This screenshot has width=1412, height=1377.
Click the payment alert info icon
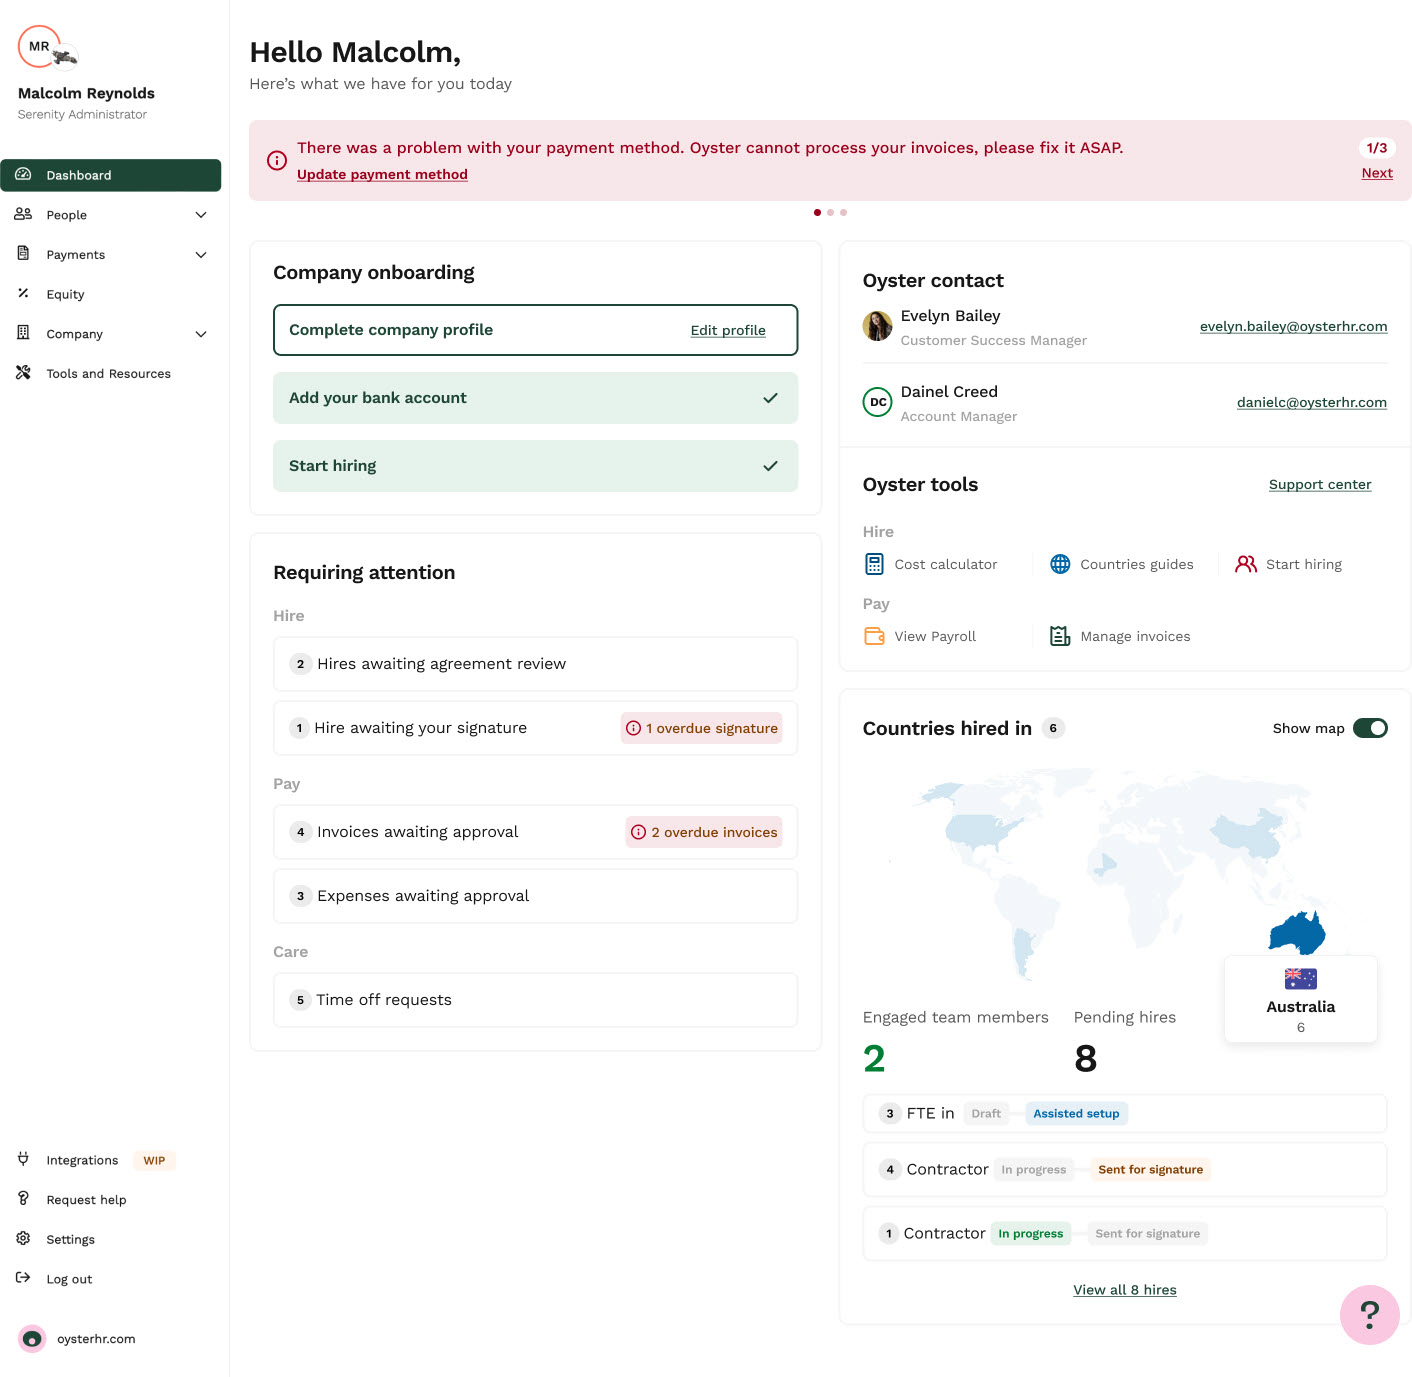click(277, 160)
